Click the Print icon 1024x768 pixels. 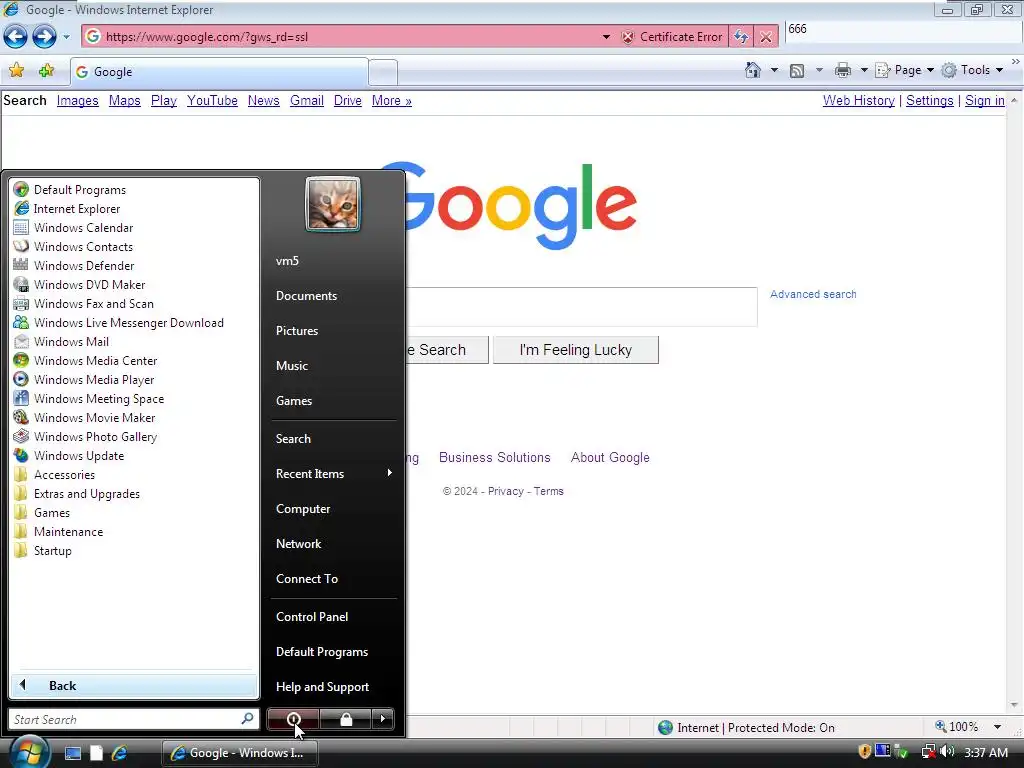point(843,70)
